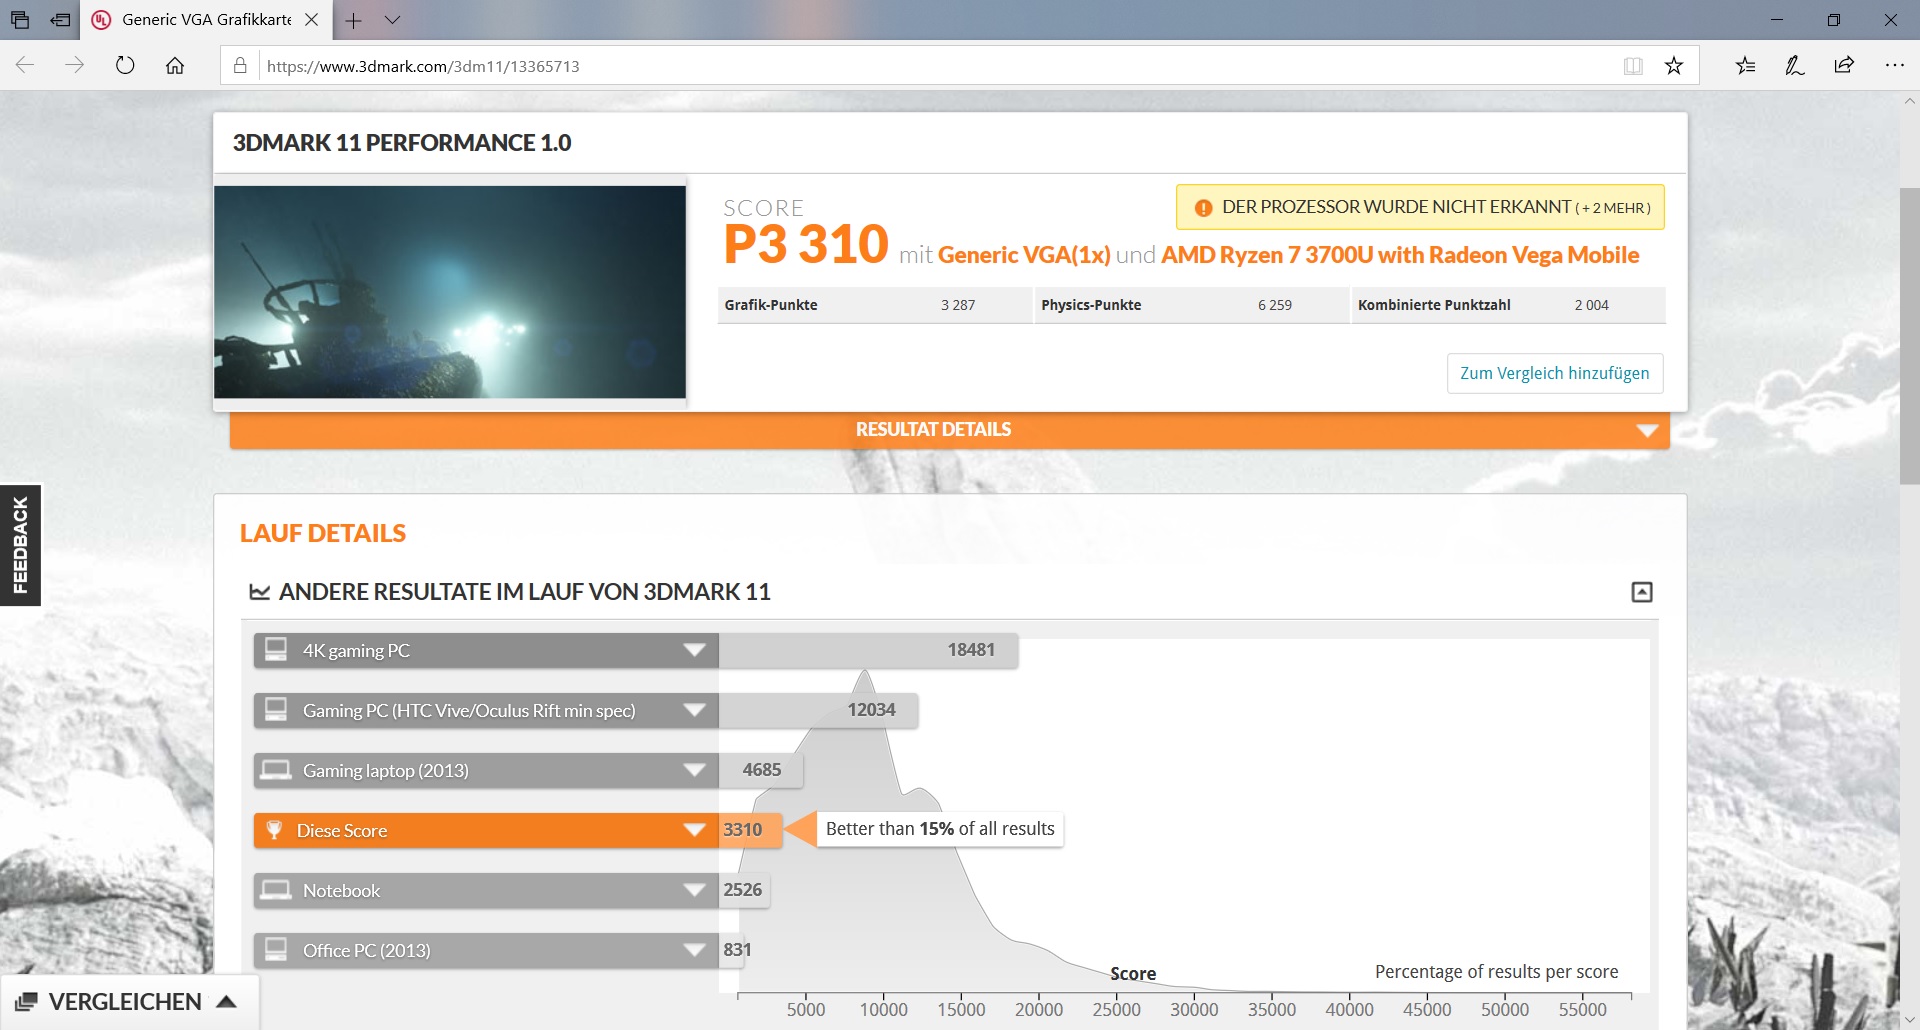The width and height of the screenshot is (1920, 1030).
Task: Click Better than 15% tooltip
Action: (x=940, y=829)
